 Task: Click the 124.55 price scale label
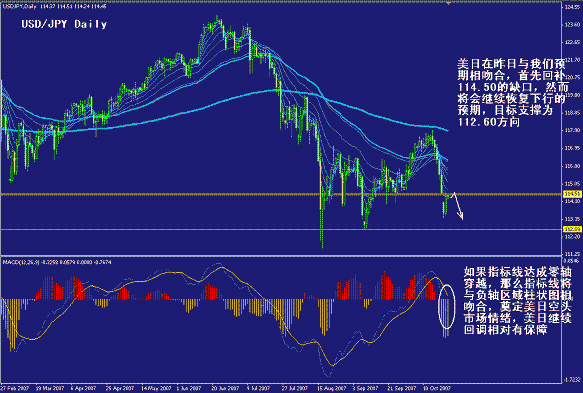[x=573, y=7]
